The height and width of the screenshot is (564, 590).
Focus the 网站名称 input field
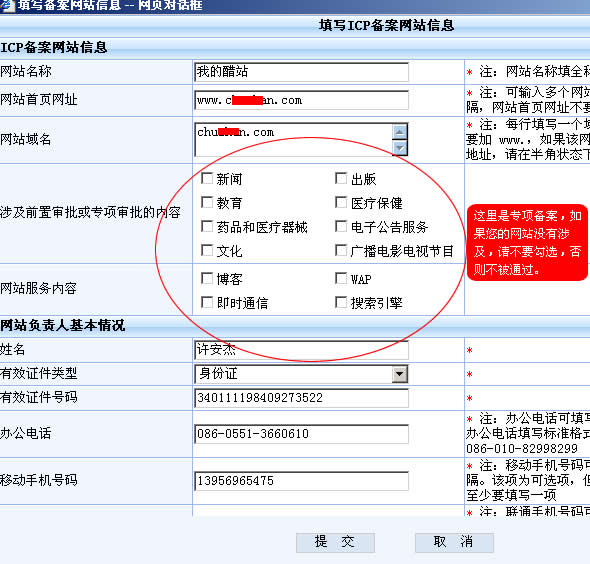coord(301,72)
